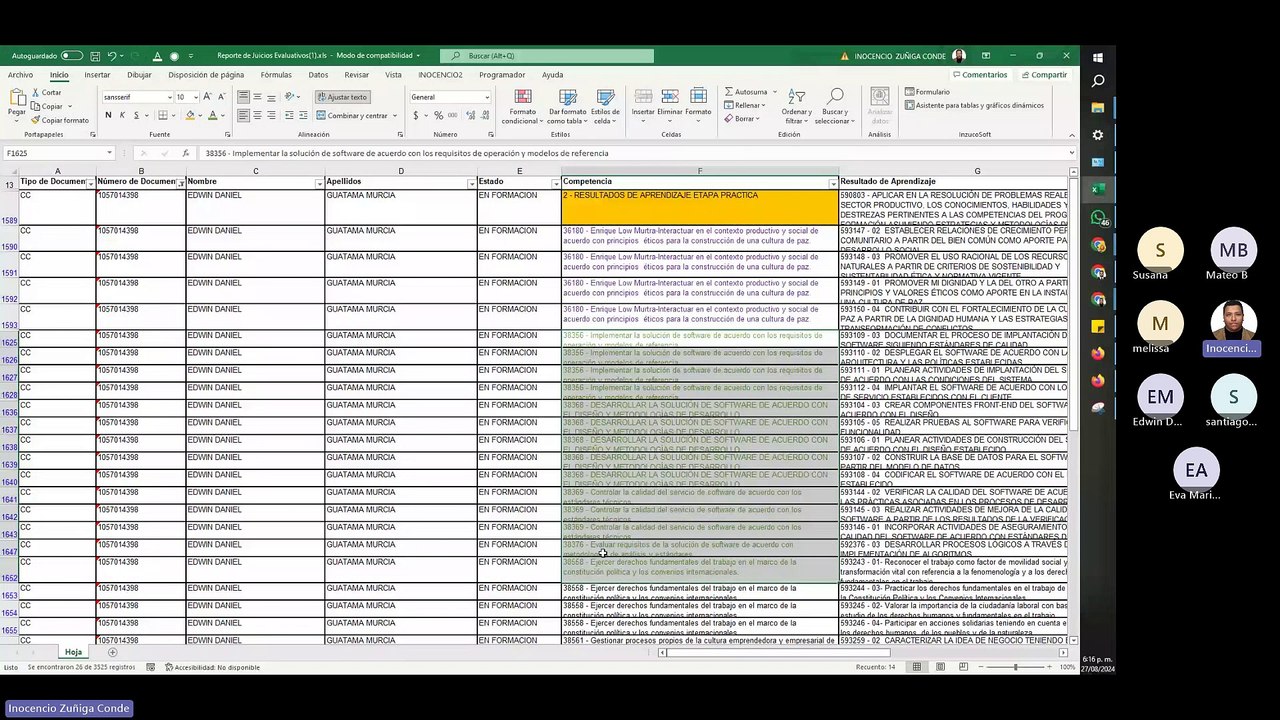Viewport: 1280px width, 720px height.
Task: Toggle the Autoguardado switch
Action: coord(72,56)
